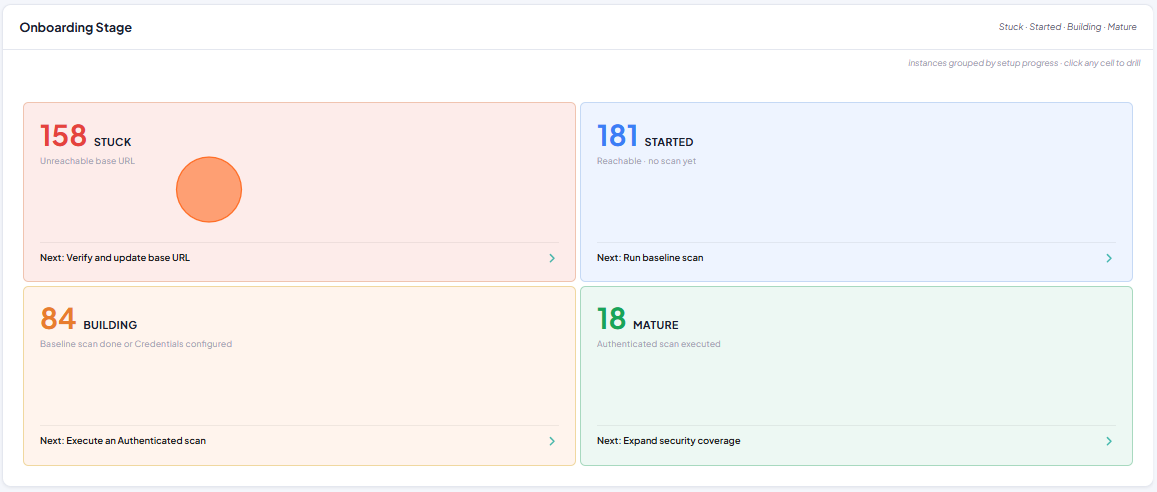This screenshot has width=1157, height=492.
Task: Select 'Next: Execute an Authenticated scan'
Action: pyautogui.click(x=123, y=441)
